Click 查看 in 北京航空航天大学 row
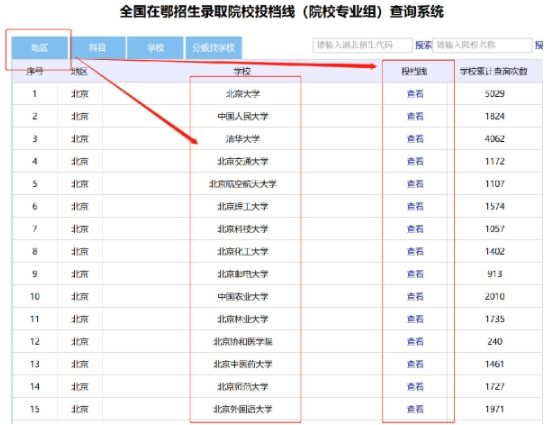The width and height of the screenshot is (547, 425). 415,184
